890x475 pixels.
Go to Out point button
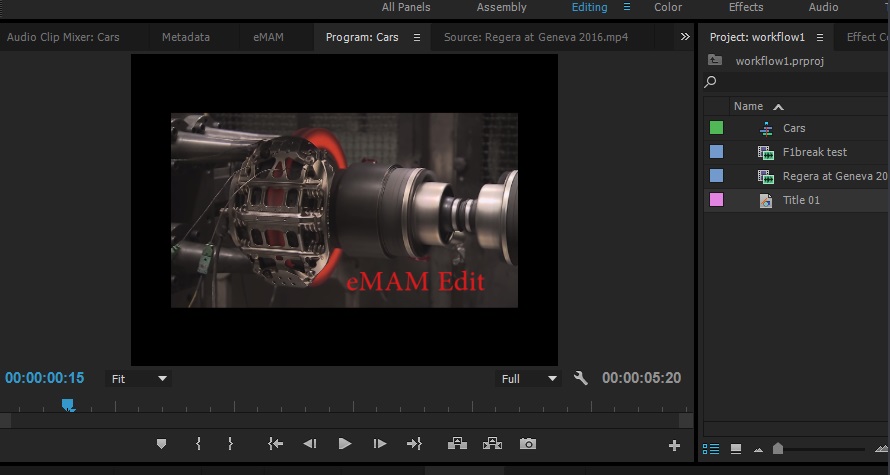point(414,444)
